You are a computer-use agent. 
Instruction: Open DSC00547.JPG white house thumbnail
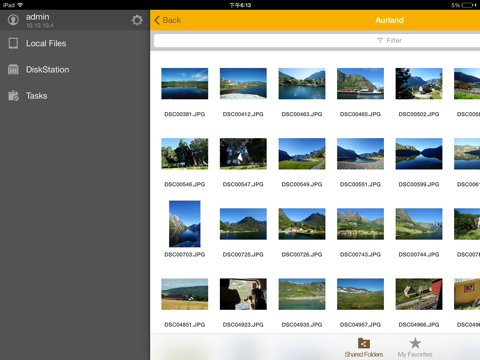tap(243, 154)
